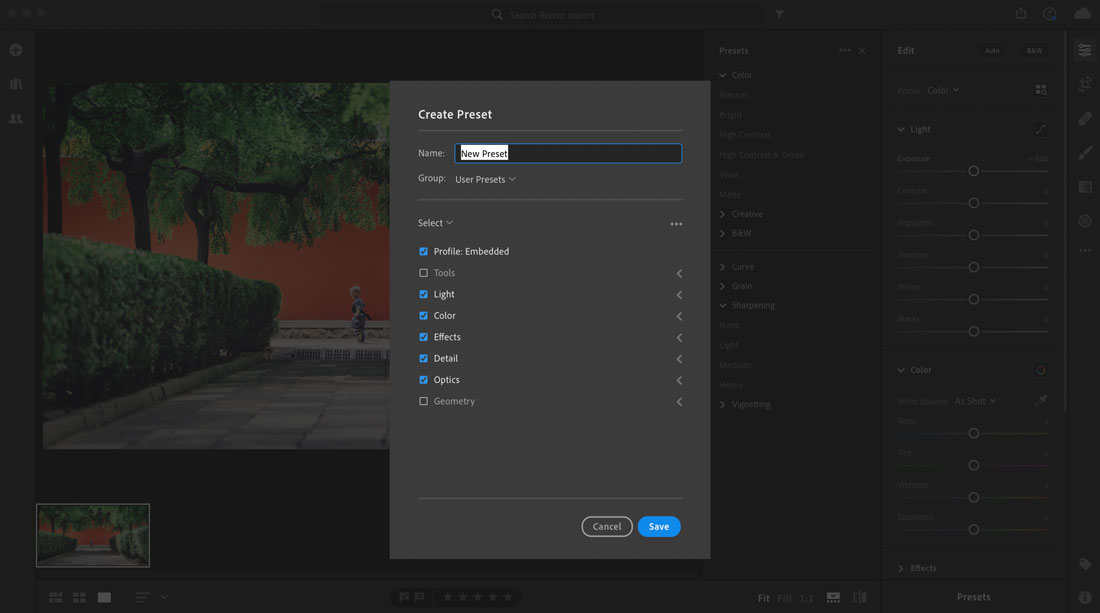This screenshot has height=613, width=1100.
Task: Open dialog three-dot options menu
Action: [676, 224]
